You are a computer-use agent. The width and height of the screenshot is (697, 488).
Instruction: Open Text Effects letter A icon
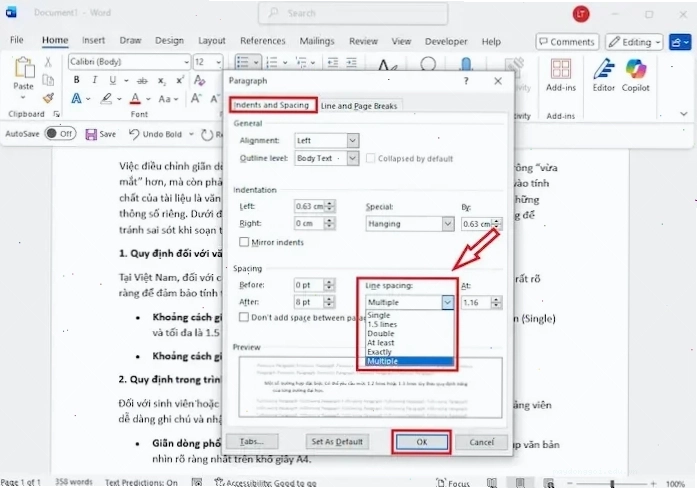click(x=76, y=98)
